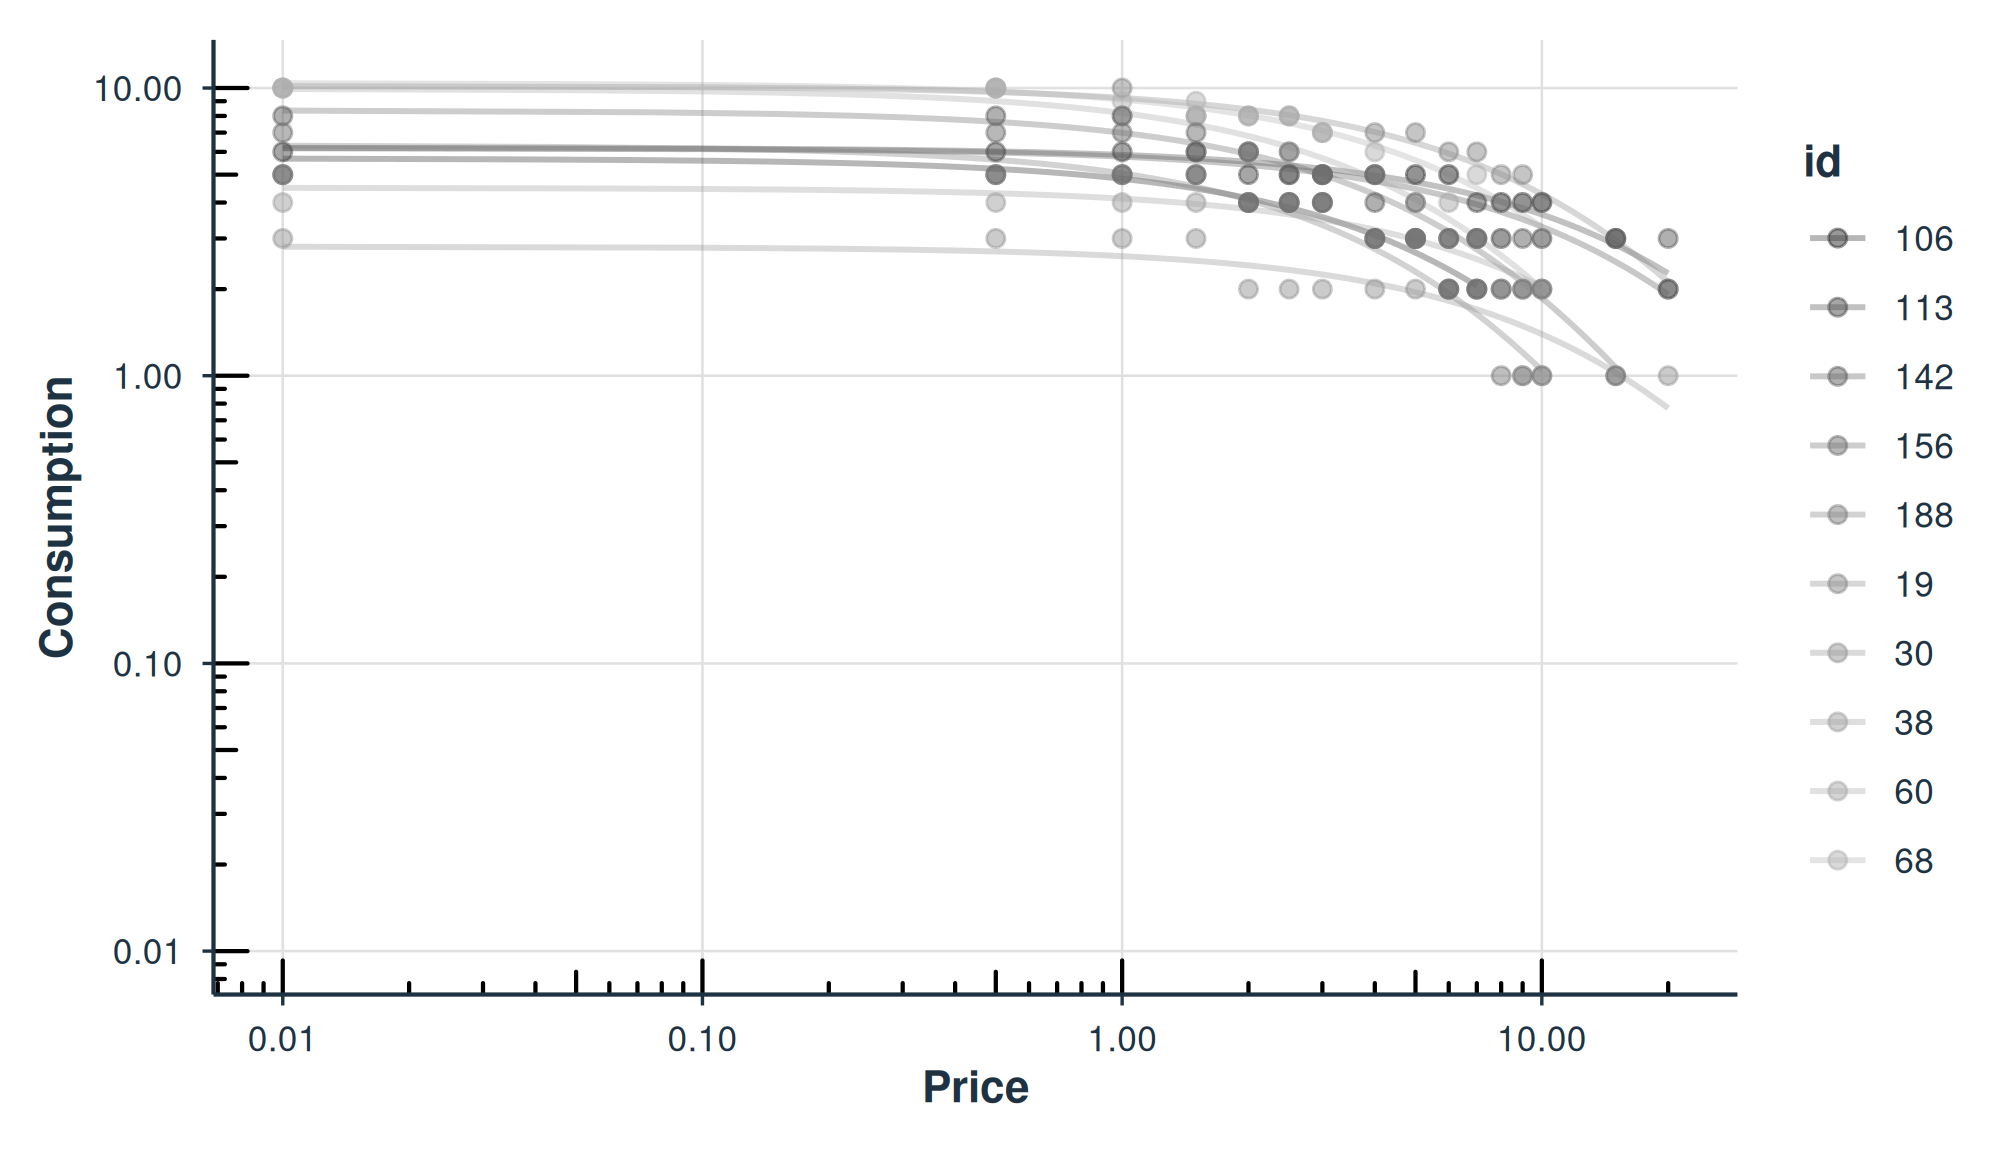The height and width of the screenshot is (1152, 2016).
Task: Click the legend key swatch for id 113
Action: pos(1837,307)
